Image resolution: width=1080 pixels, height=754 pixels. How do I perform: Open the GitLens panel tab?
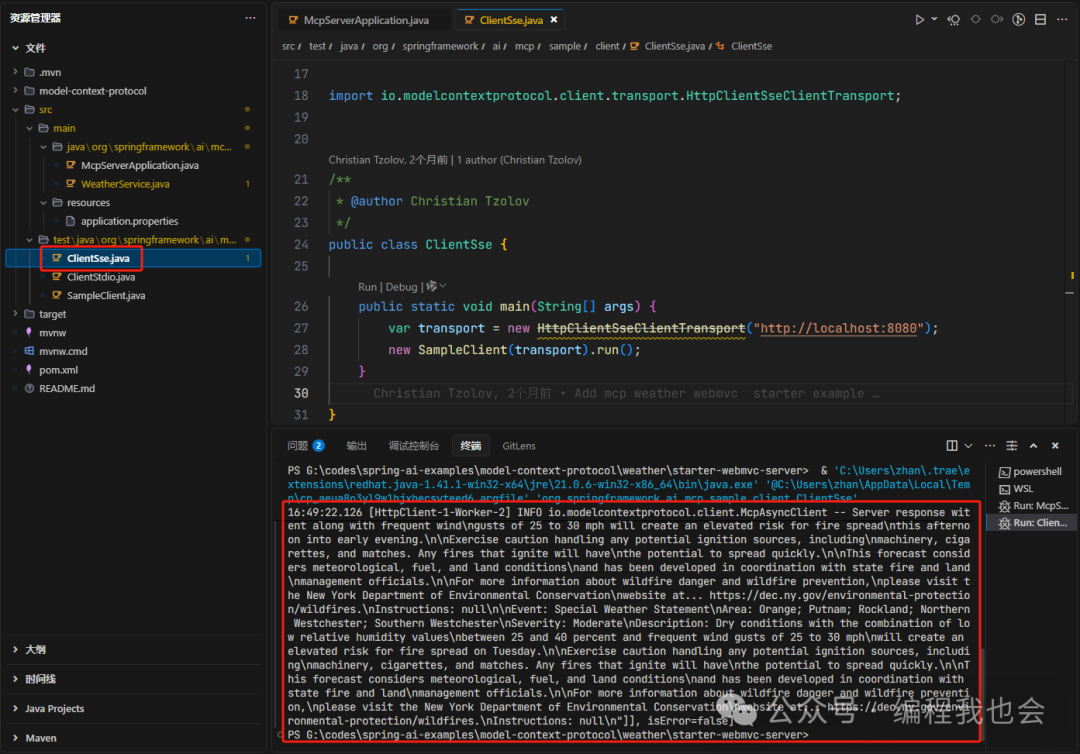[519, 446]
